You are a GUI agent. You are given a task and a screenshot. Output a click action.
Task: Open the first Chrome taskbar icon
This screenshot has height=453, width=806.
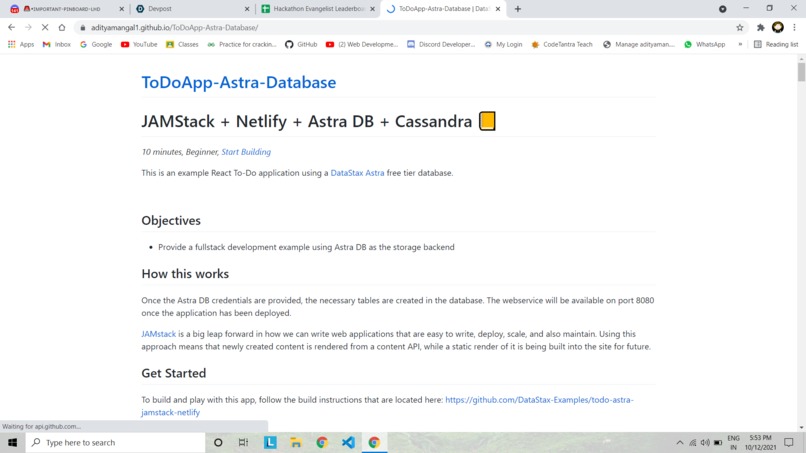322,442
